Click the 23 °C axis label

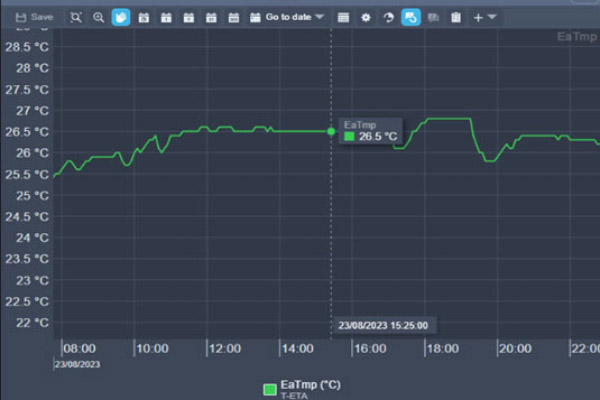(x=32, y=281)
